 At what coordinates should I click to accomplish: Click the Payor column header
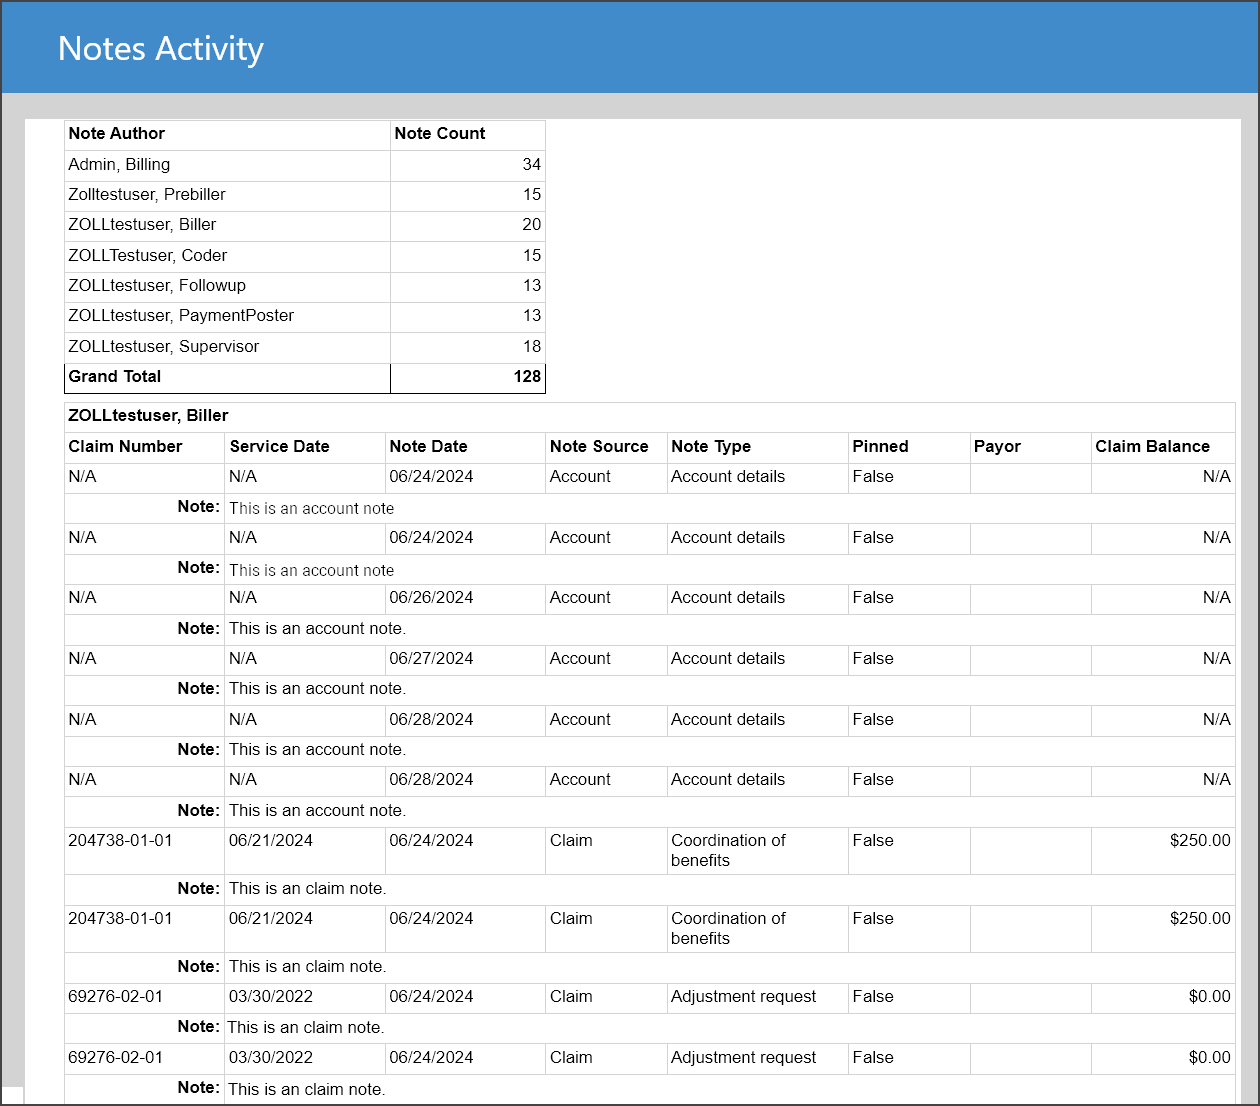(997, 447)
